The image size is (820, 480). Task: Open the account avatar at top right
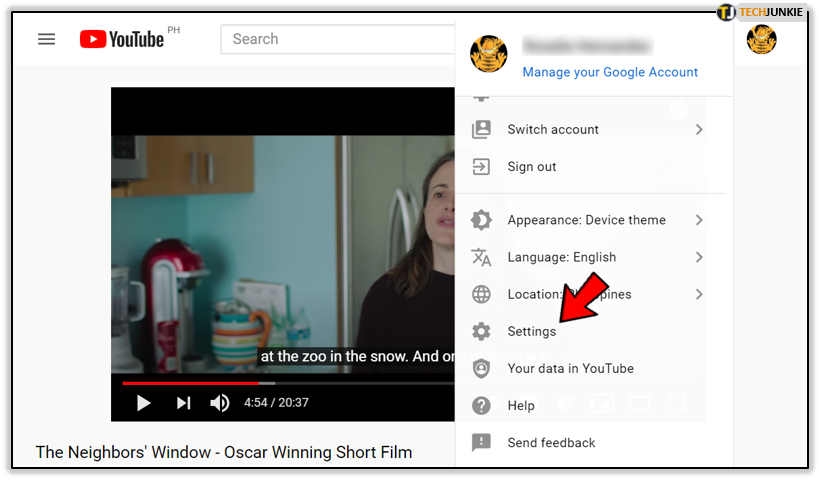pyautogui.click(x=761, y=40)
